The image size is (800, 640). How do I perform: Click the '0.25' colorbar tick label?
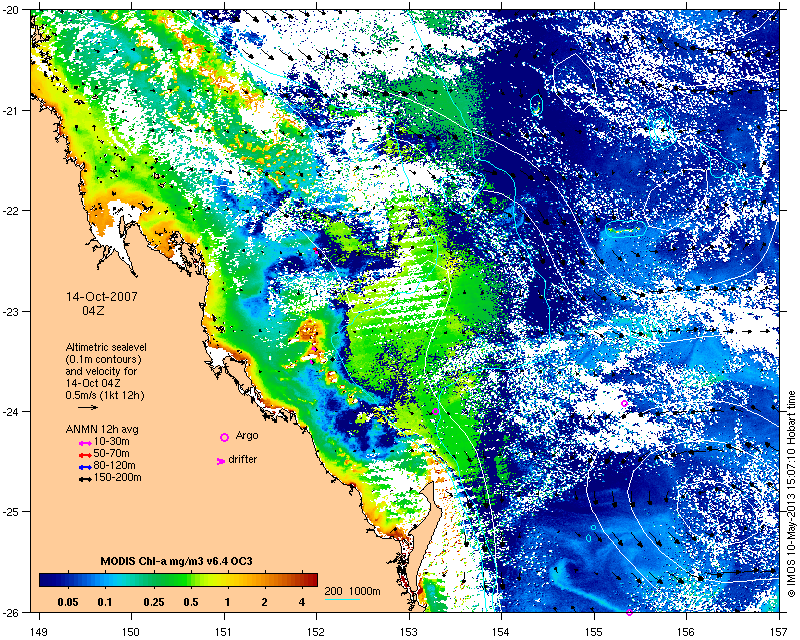point(154,602)
